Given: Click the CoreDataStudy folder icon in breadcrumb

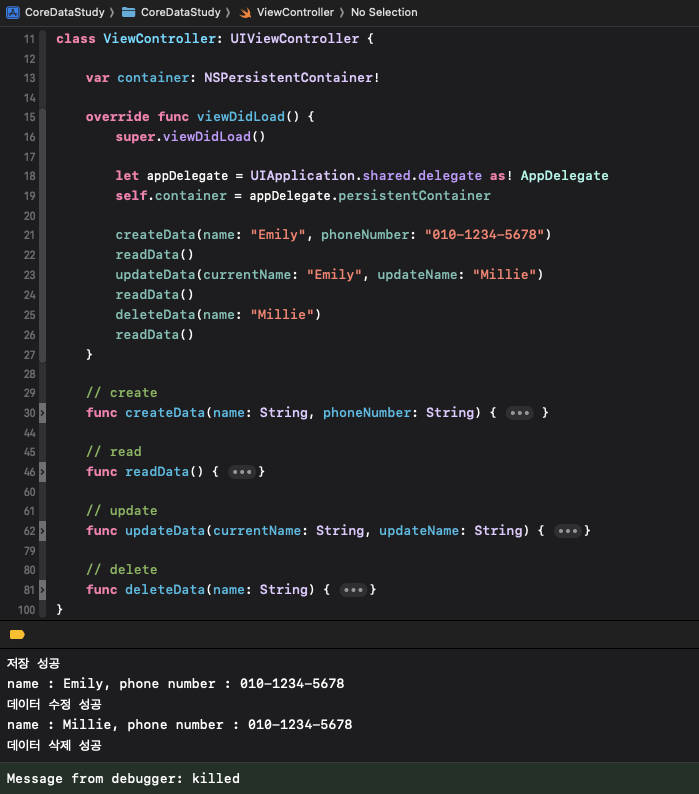Looking at the screenshot, I should pos(129,12).
